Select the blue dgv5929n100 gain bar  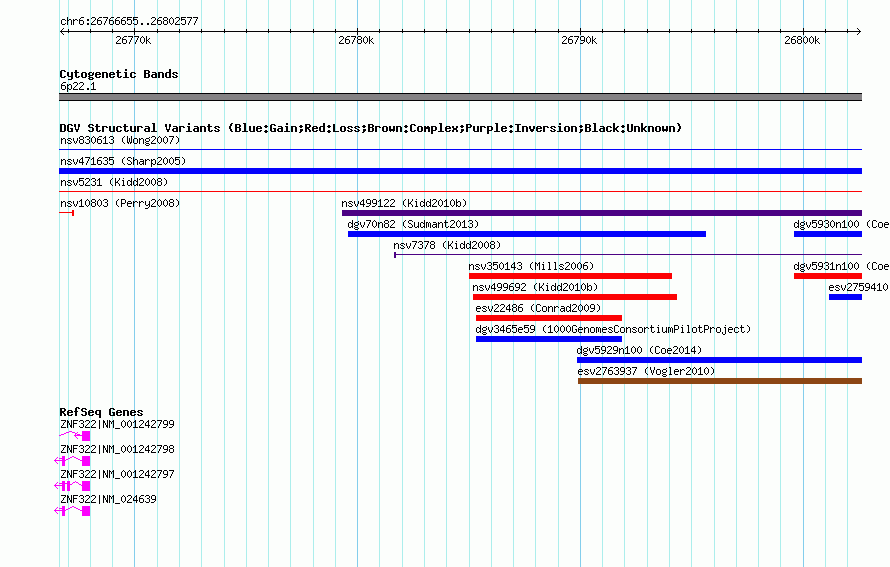pyautogui.click(x=719, y=360)
